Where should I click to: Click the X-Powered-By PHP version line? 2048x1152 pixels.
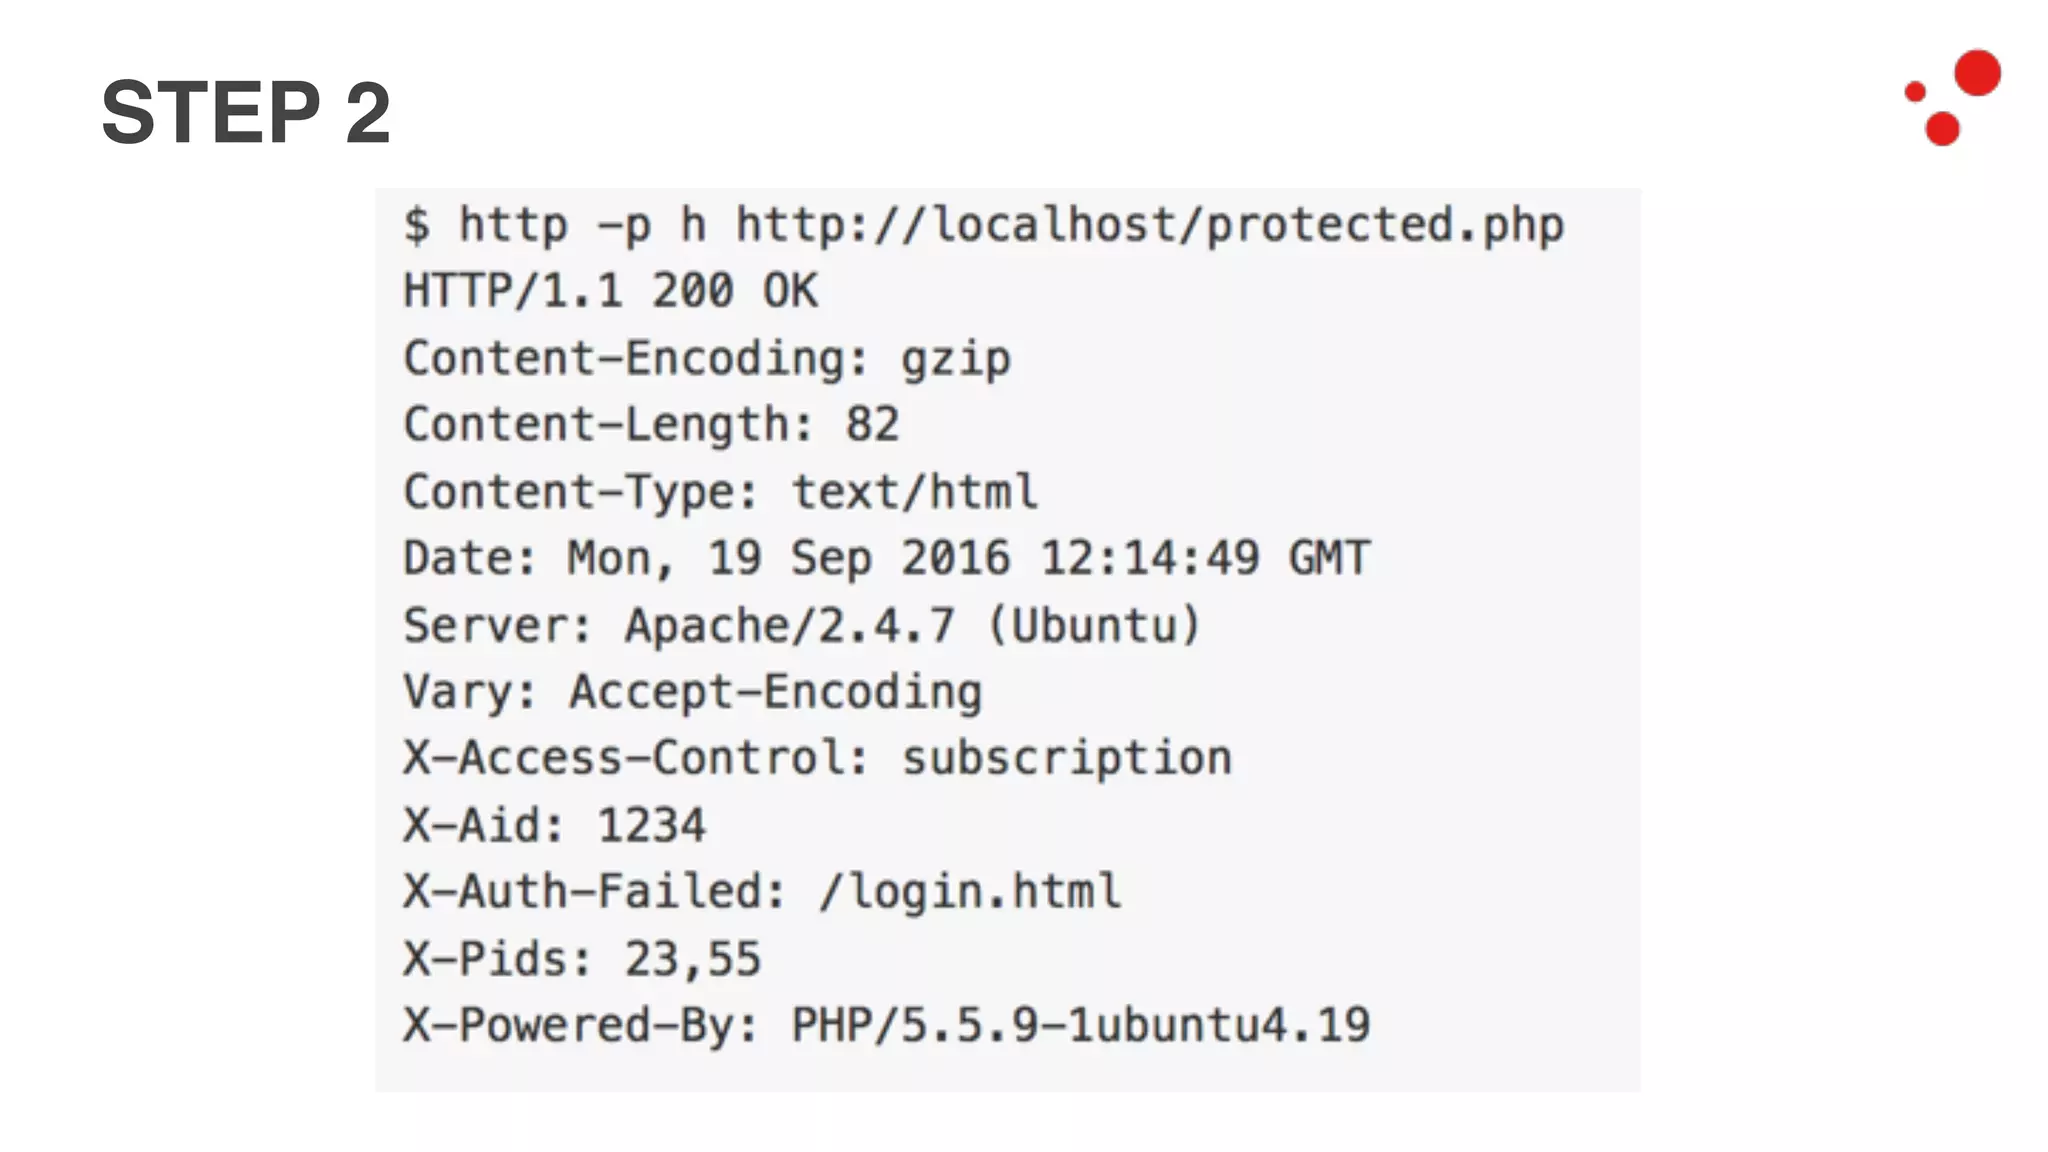point(886,1026)
